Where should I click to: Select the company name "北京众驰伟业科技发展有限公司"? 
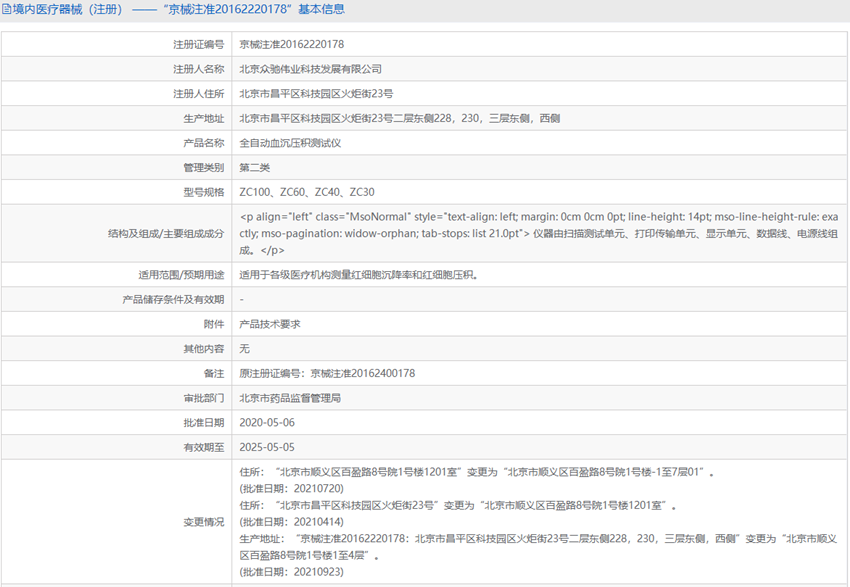click(311, 69)
